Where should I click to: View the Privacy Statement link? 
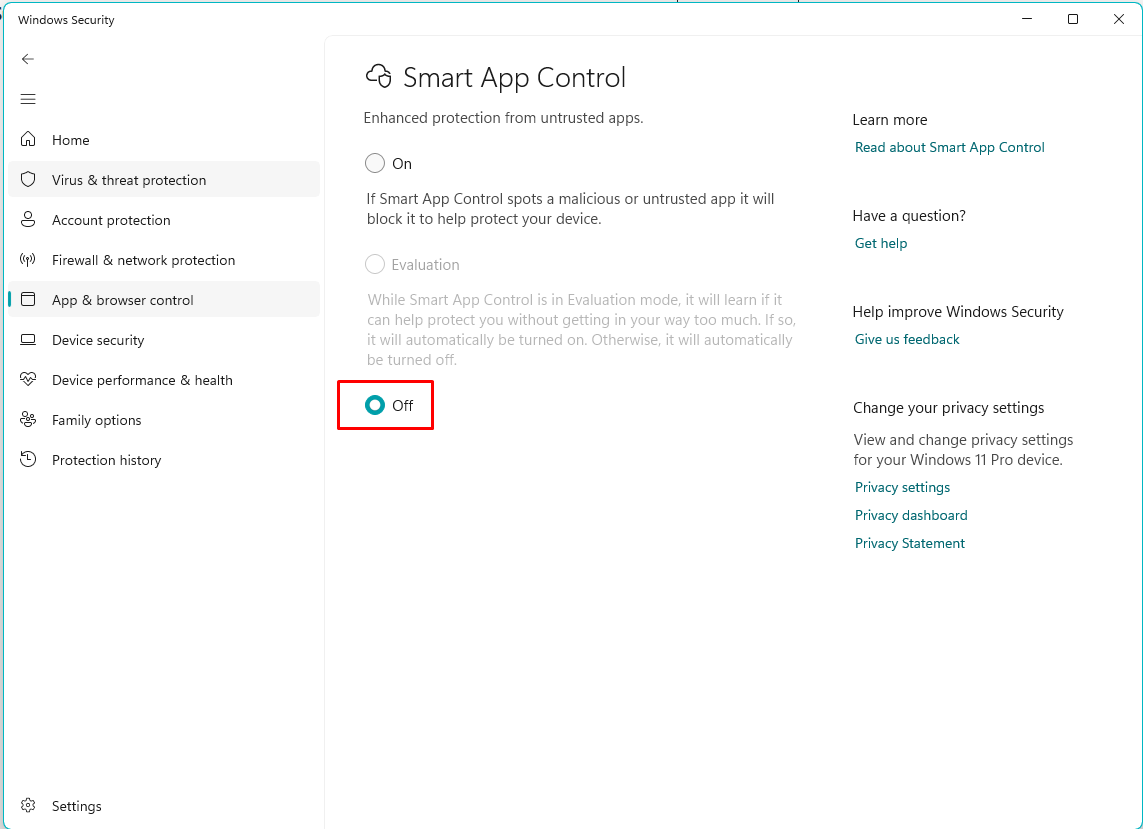click(x=909, y=543)
